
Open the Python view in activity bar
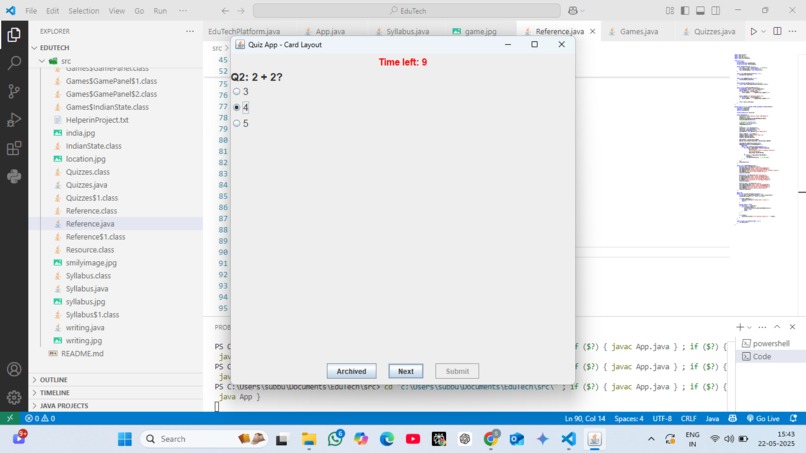click(14, 176)
